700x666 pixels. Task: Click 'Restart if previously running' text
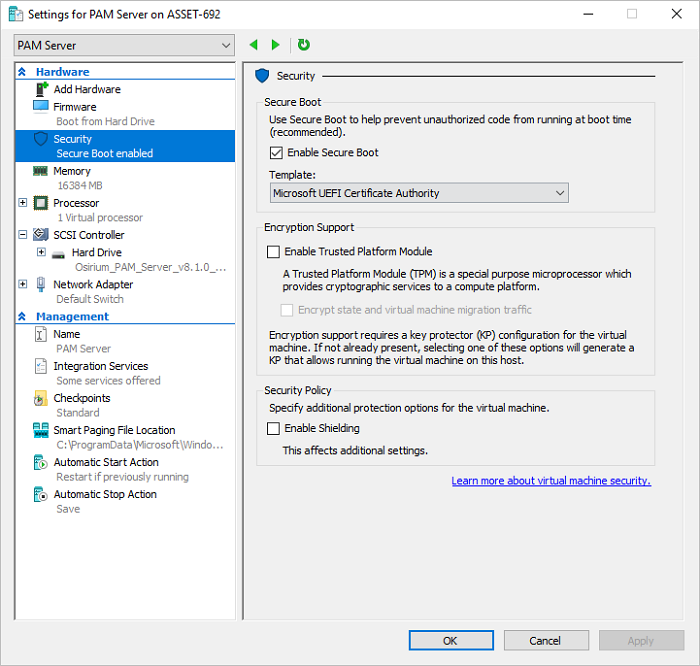(x=122, y=477)
